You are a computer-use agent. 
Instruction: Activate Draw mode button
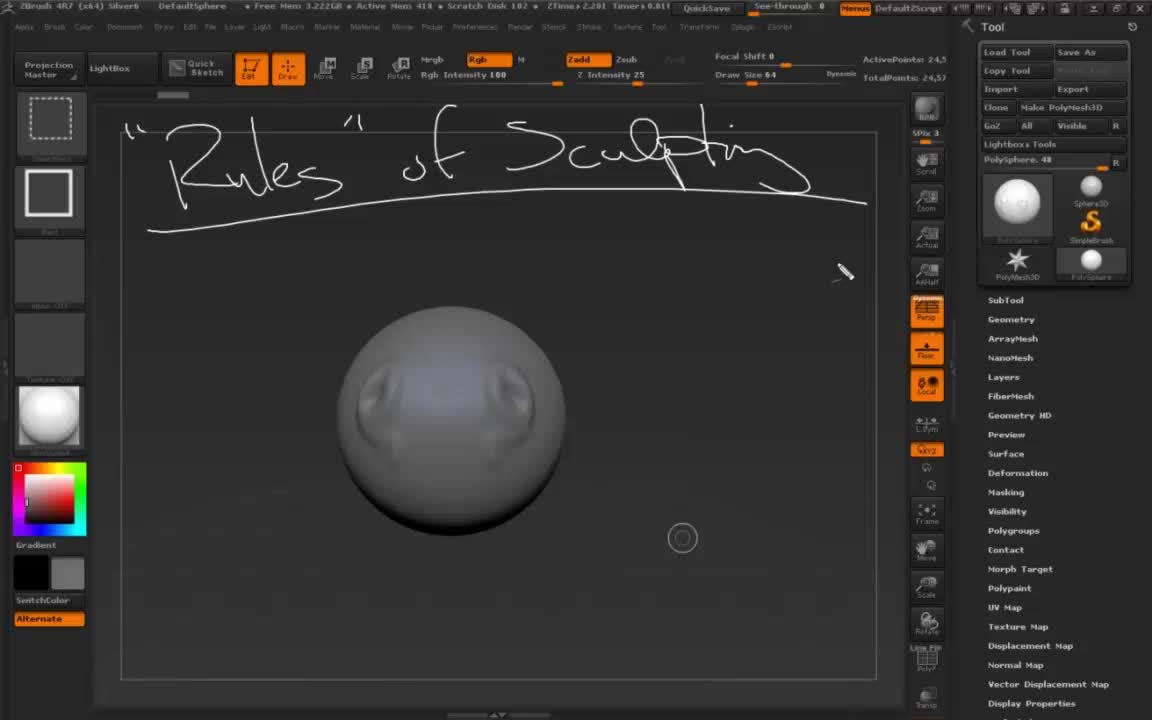coord(288,69)
